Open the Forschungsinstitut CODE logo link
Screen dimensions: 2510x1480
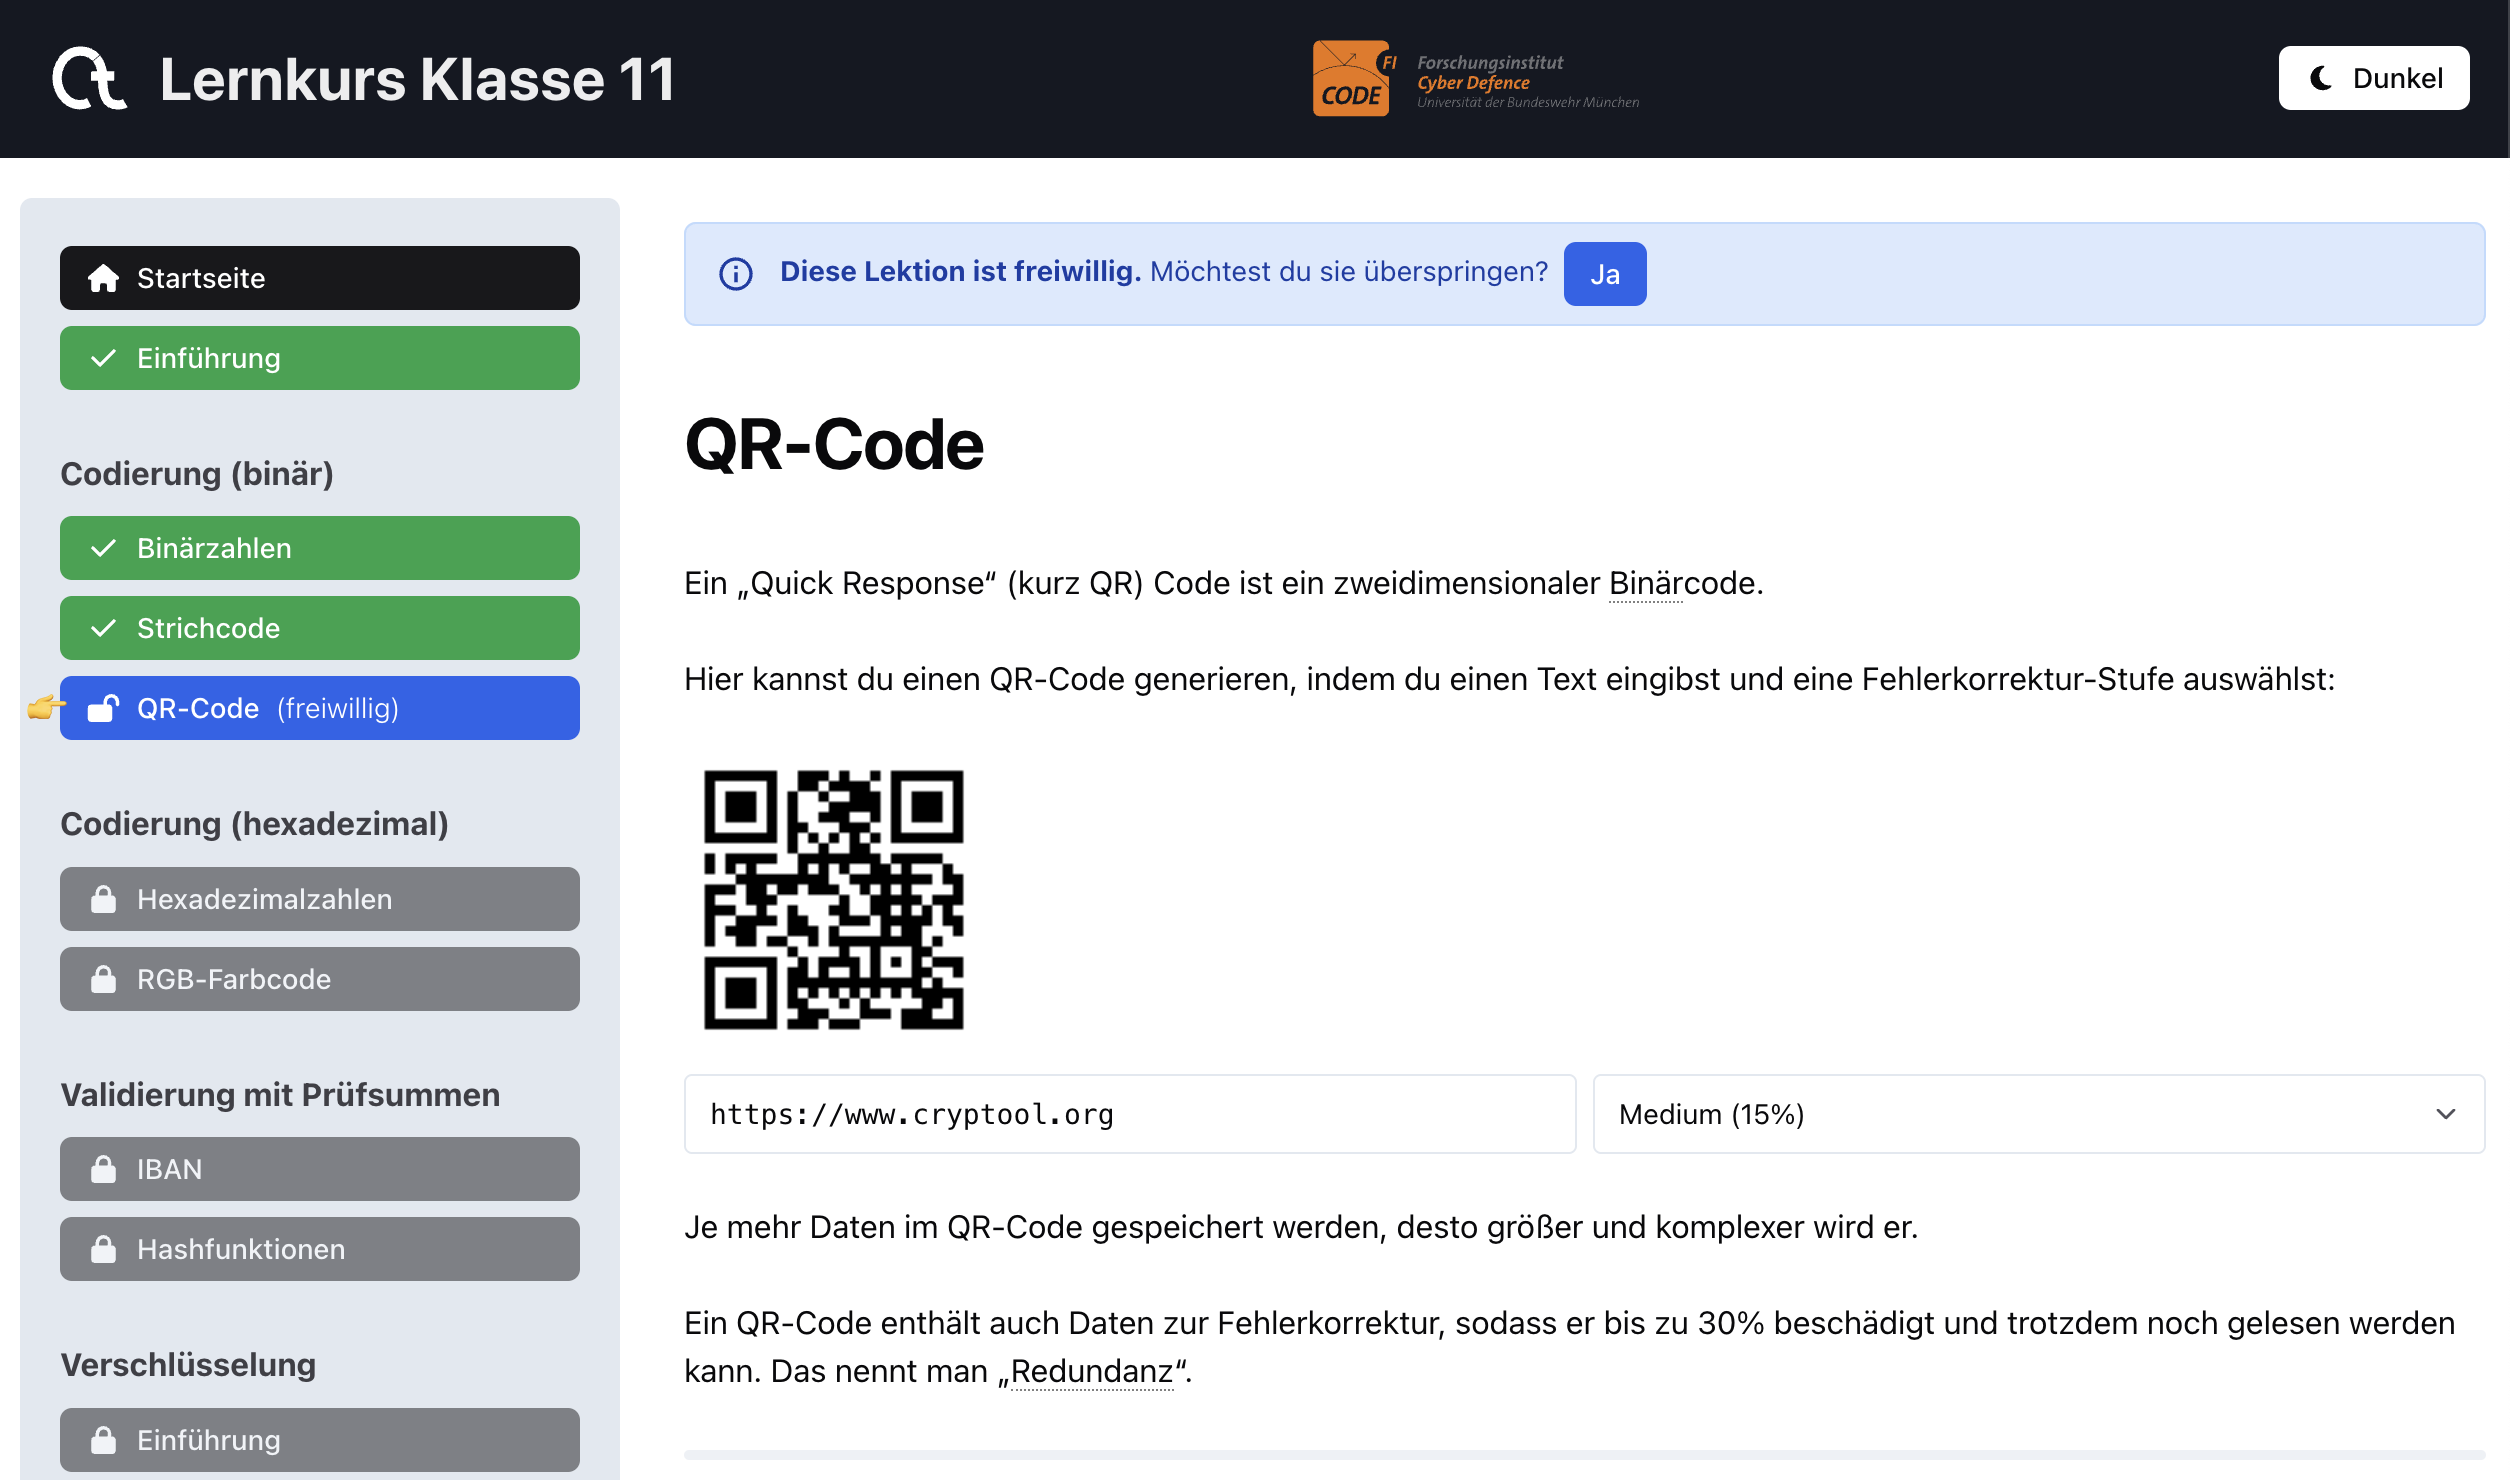[1476, 79]
